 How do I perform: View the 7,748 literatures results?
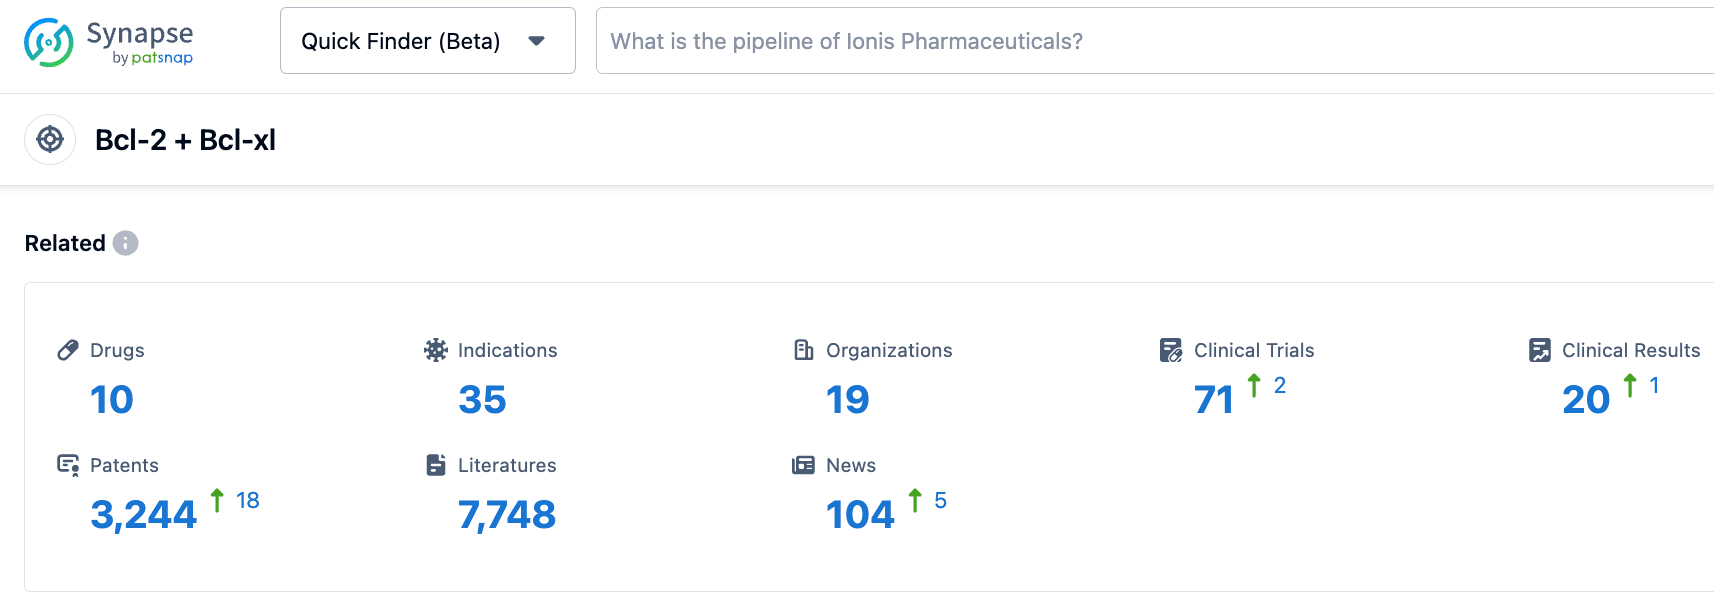click(x=507, y=515)
